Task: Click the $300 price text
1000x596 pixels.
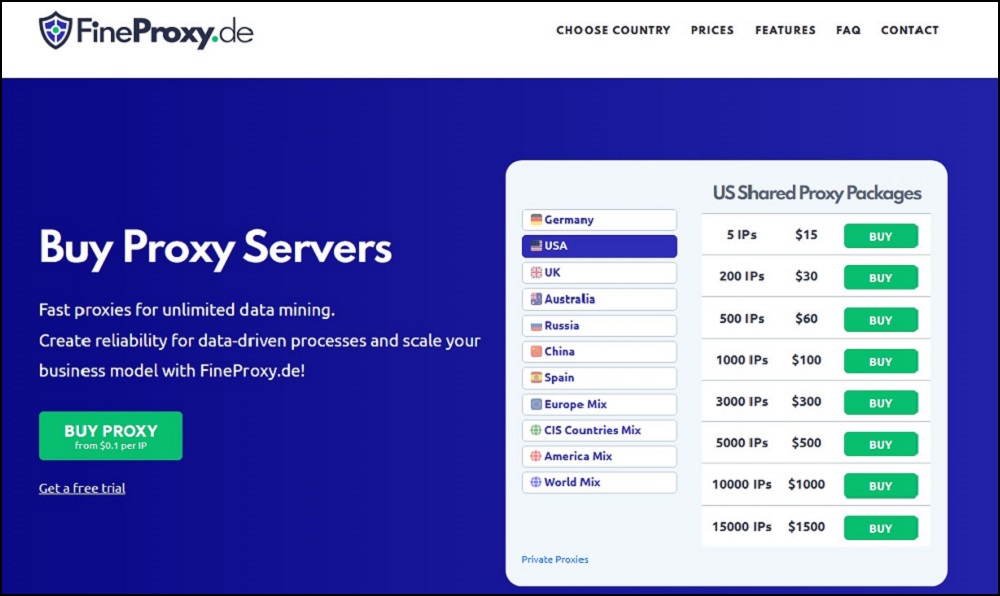Action: tap(806, 401)
